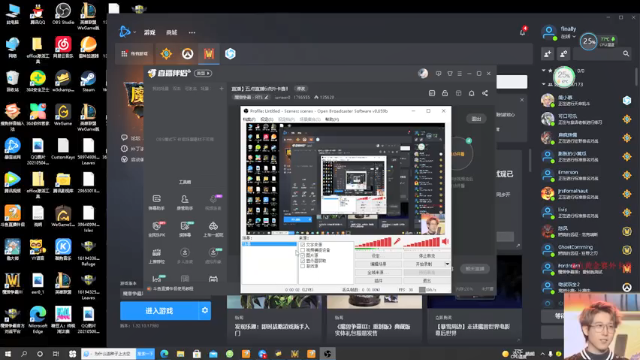This screenshot has width=640, height=360.
Task: Open the Hearthstone game tab in Battle.net
Action: (166, 53)
